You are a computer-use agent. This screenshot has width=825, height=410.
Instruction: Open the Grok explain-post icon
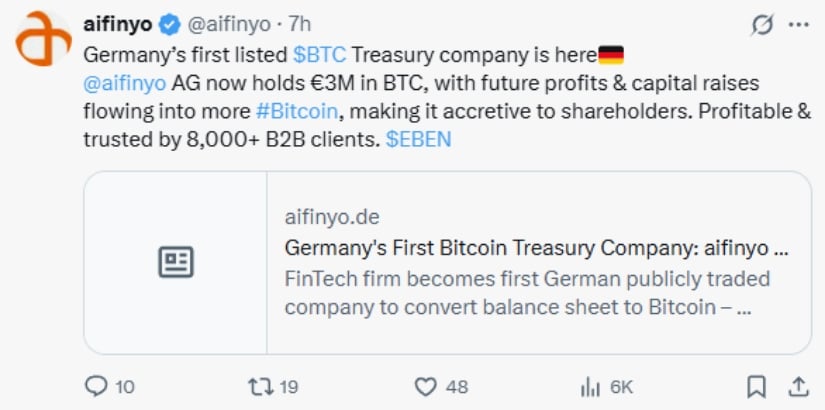[x=762, y=23]
